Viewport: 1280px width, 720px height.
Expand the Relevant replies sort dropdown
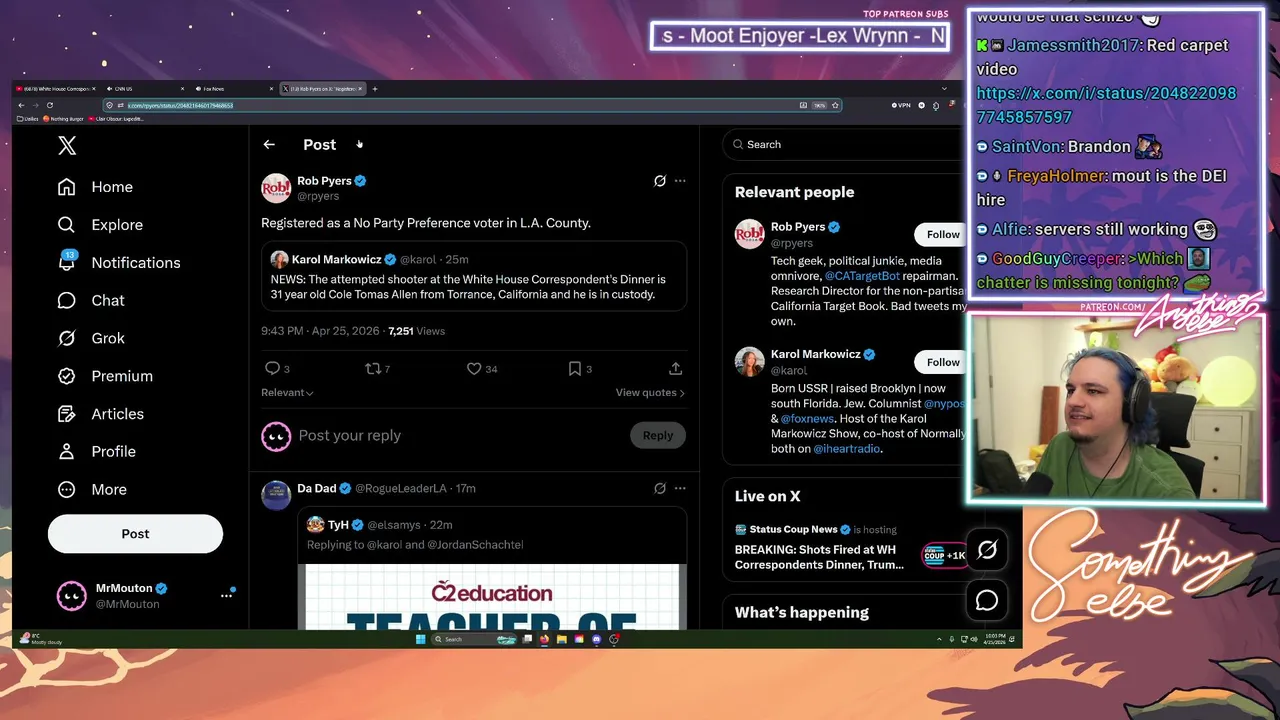point(287,393)
